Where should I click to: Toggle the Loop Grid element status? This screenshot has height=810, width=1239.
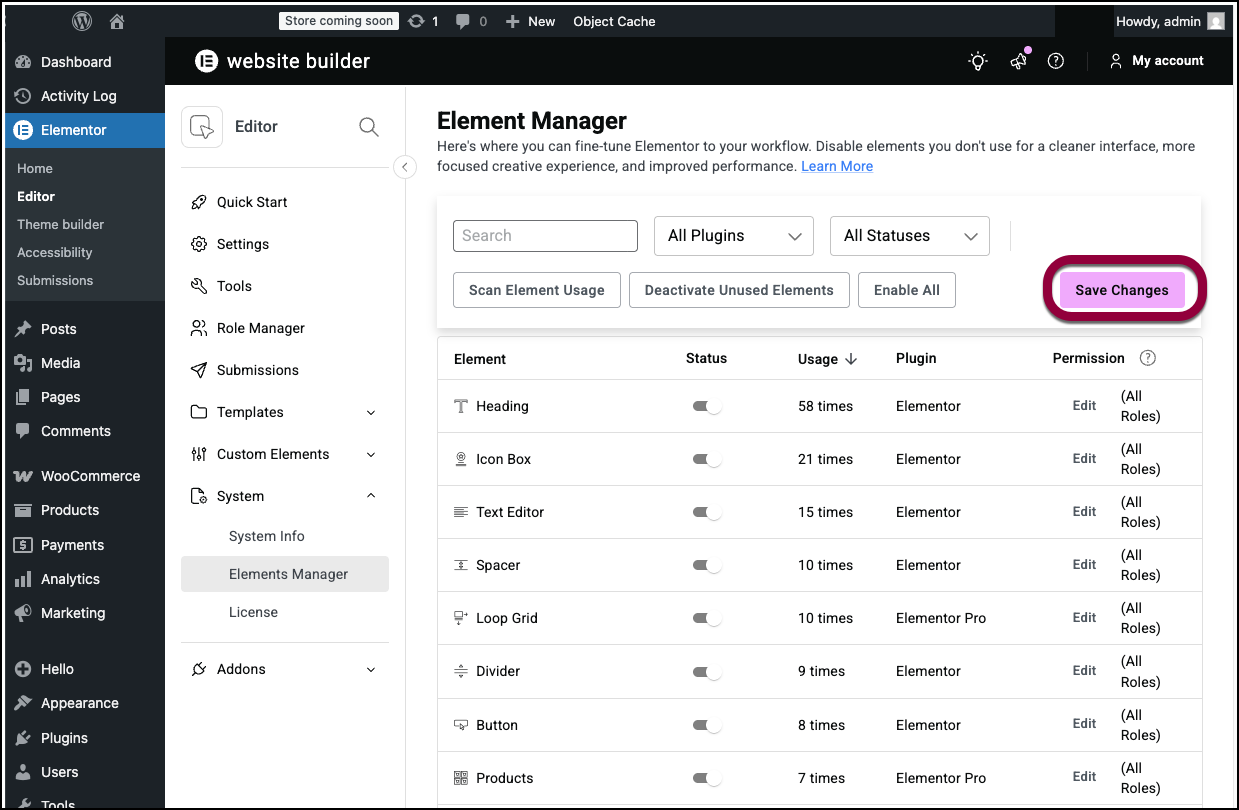(707, 618)
